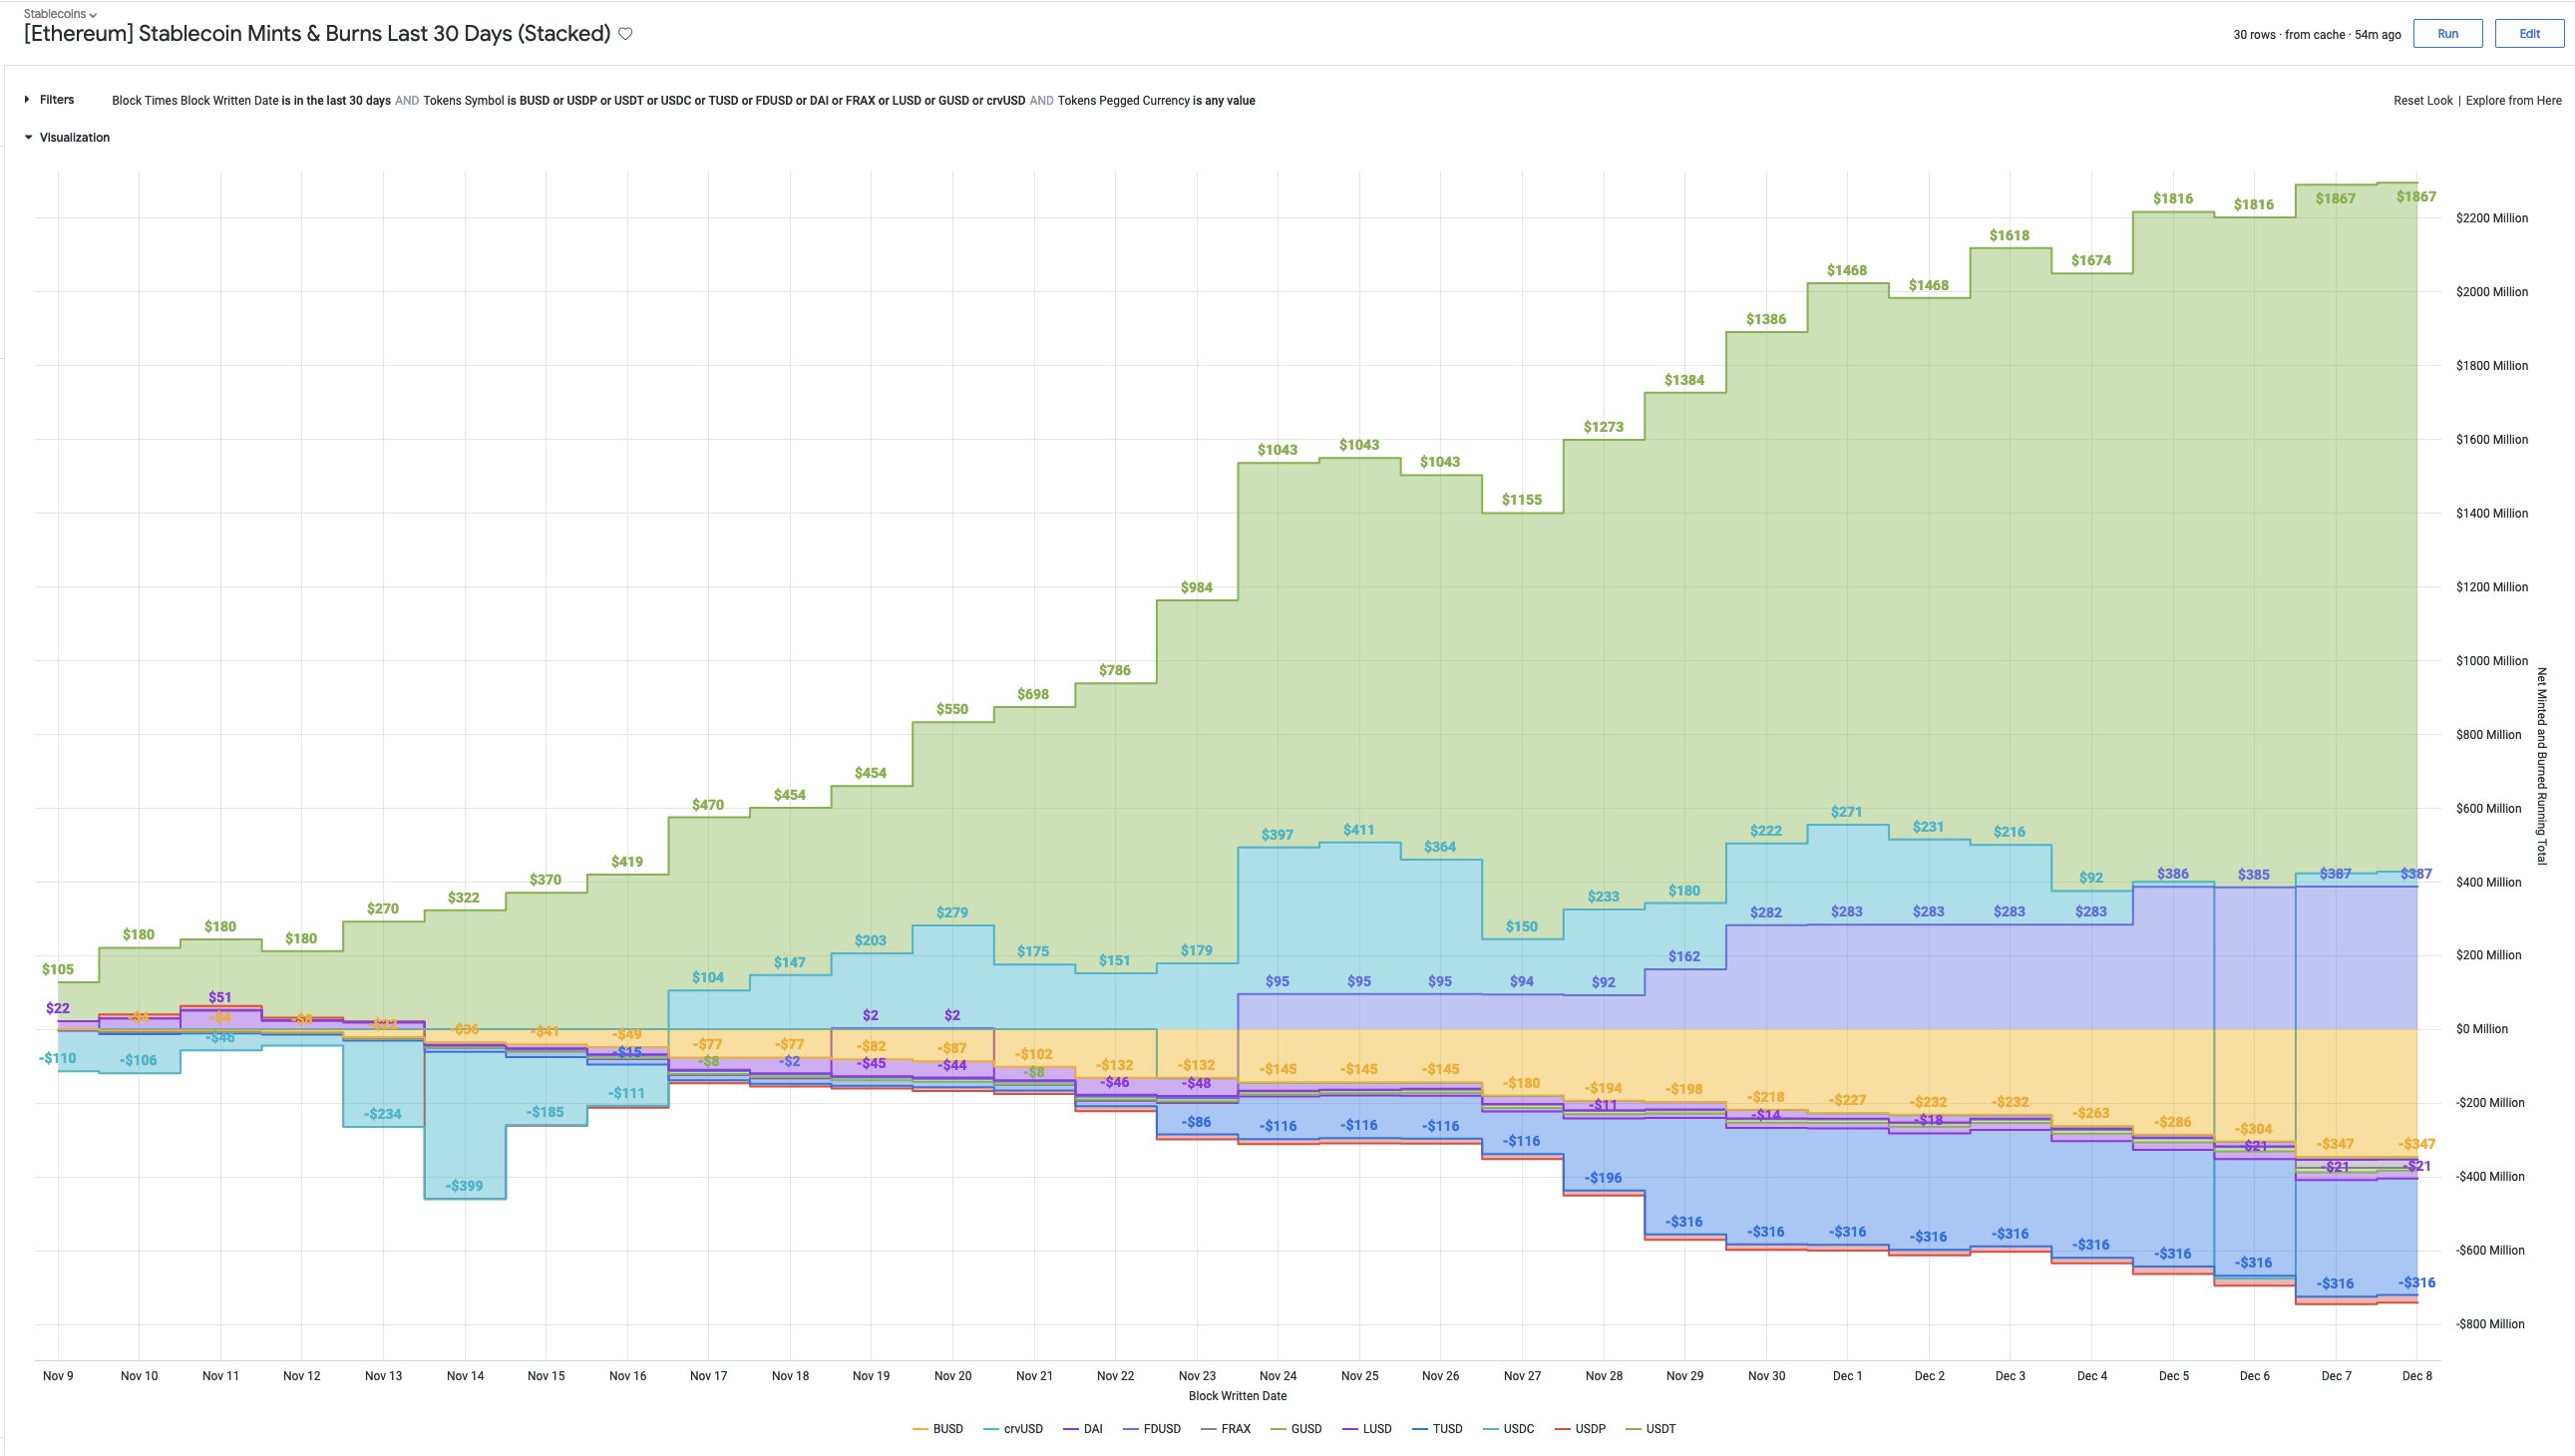Toggle the DAI legend entry
This screenshot has height=1456, width=2575.
coord(1092,1429)
